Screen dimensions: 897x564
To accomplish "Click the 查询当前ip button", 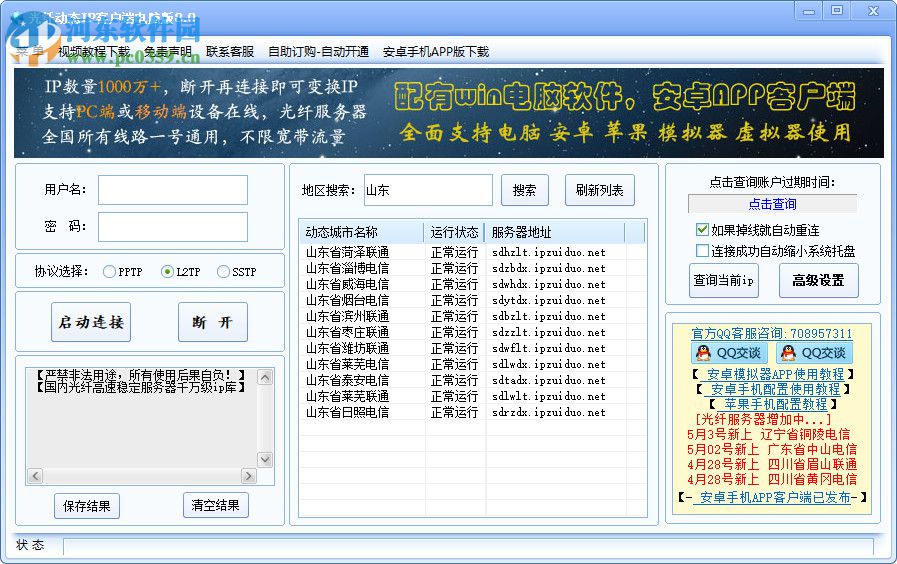I will click(724, 280).
